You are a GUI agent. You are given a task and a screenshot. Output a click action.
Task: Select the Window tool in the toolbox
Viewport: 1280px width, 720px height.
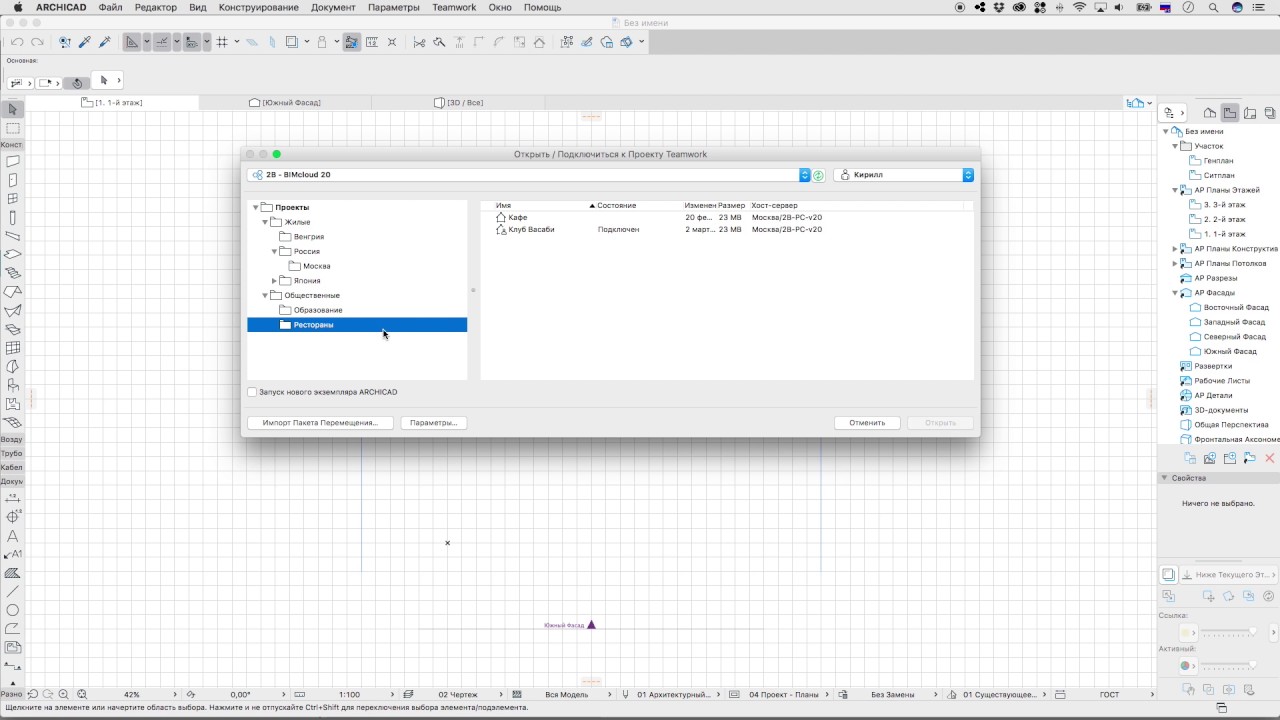coord(13,199)
